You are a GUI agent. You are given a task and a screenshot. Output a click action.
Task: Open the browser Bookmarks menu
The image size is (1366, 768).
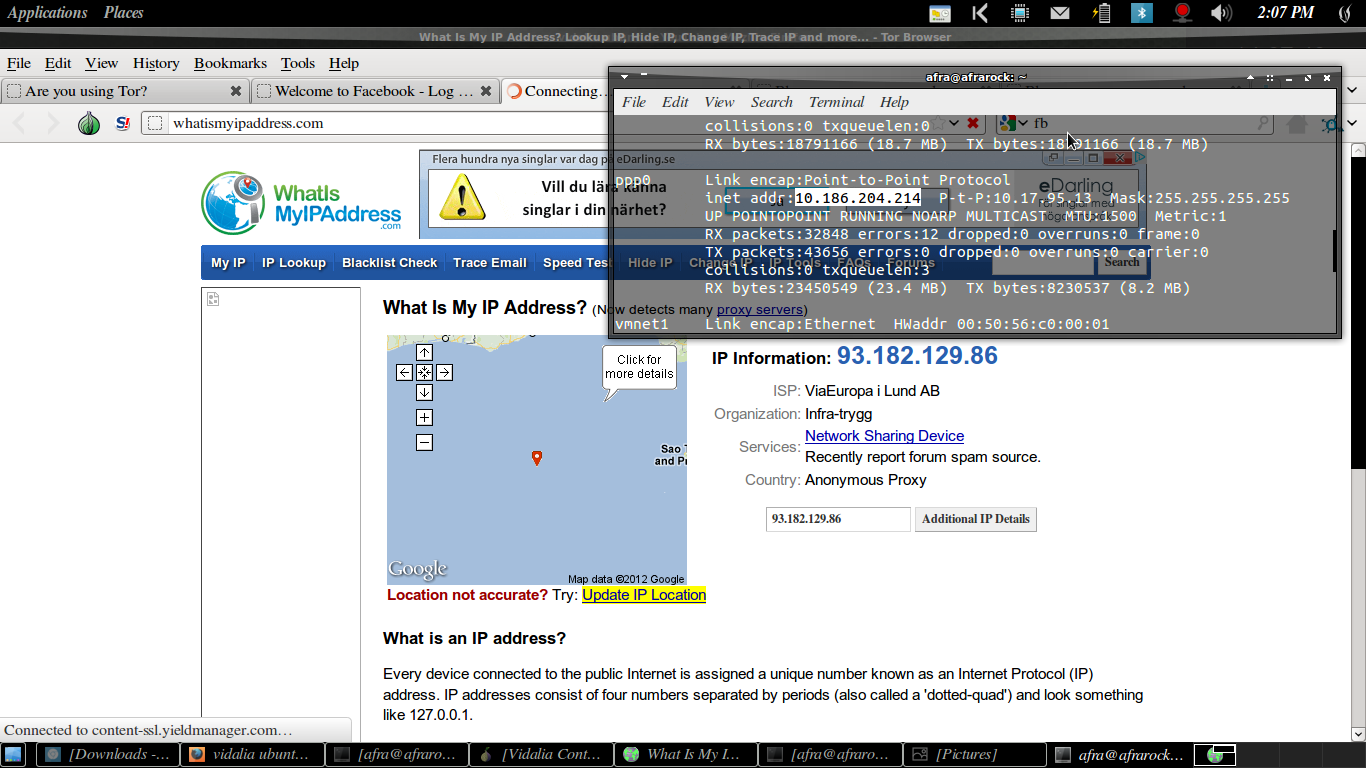[230, 63]
